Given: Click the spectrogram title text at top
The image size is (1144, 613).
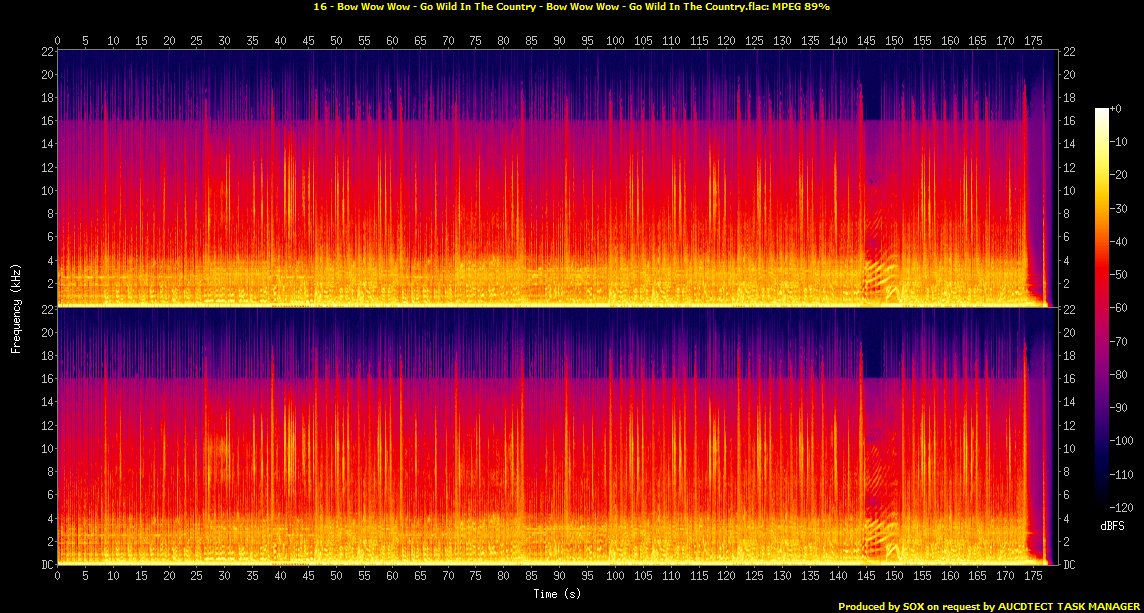Looking at the screenshot, I should (571, 6).
